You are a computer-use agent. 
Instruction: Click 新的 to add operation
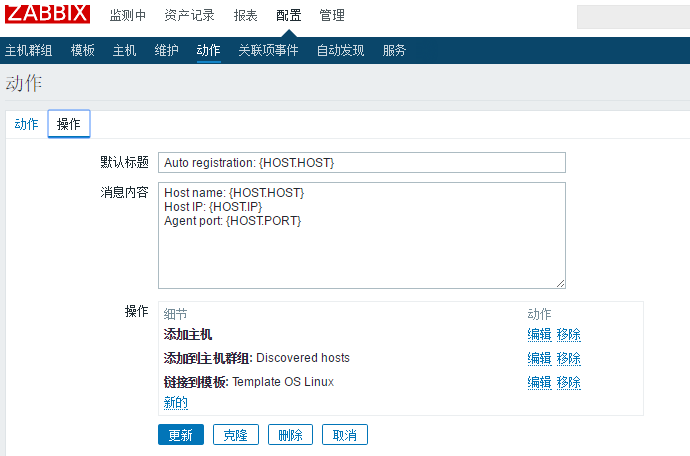pyautogui.click(x=175, y=403)
